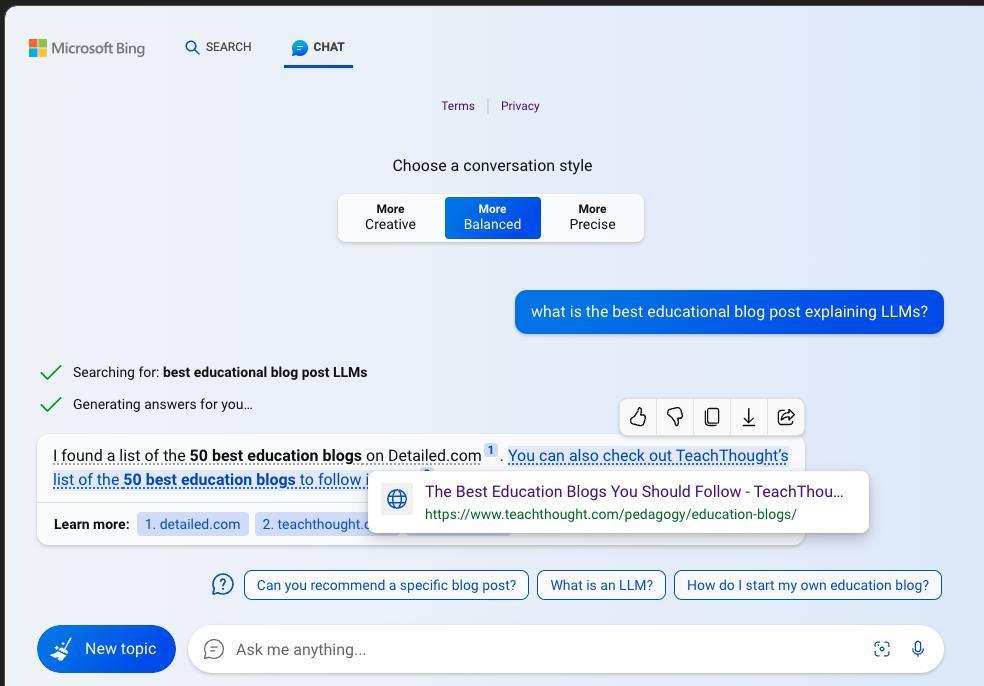Click the thumbs down dislike icon

tap(675, 417)
